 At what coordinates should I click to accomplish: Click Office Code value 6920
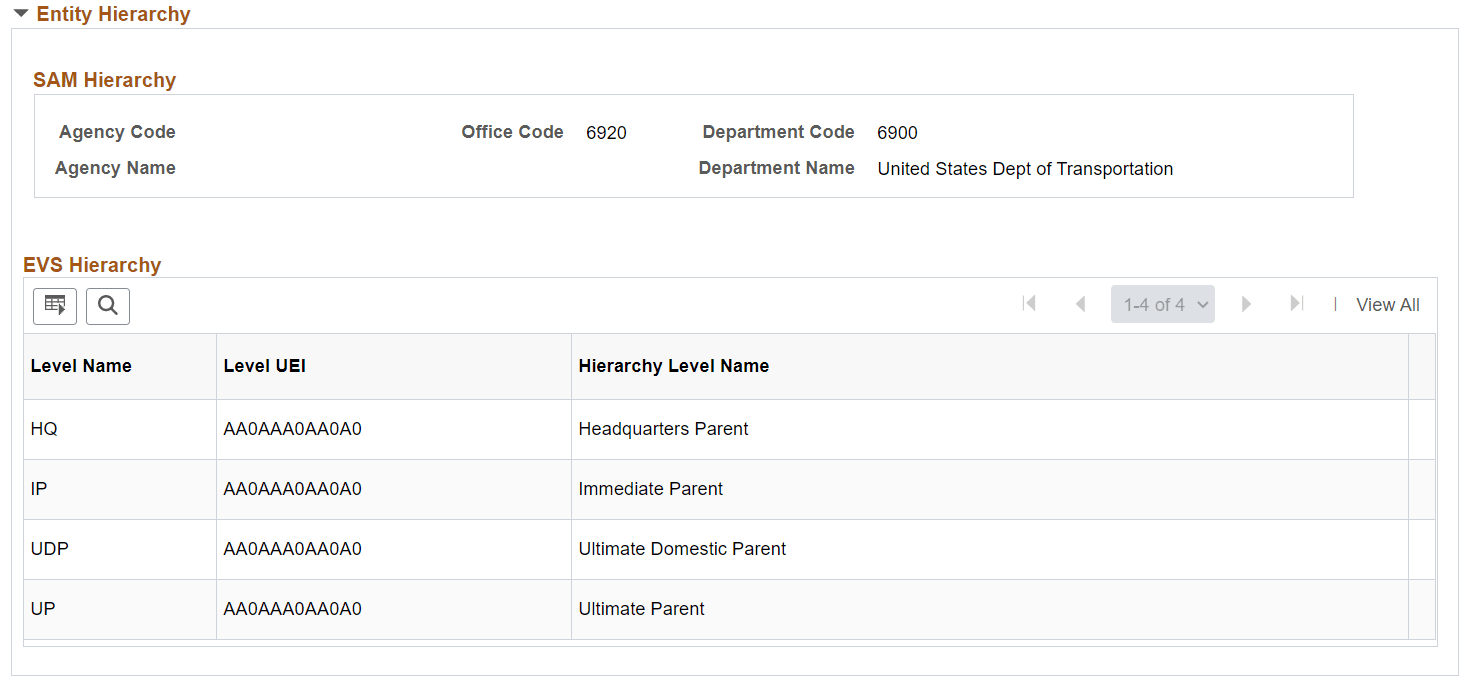(x=606, y=133)
